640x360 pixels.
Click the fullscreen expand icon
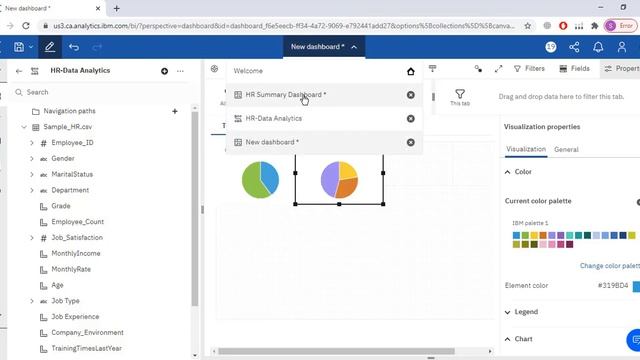(x=498, y=69)
